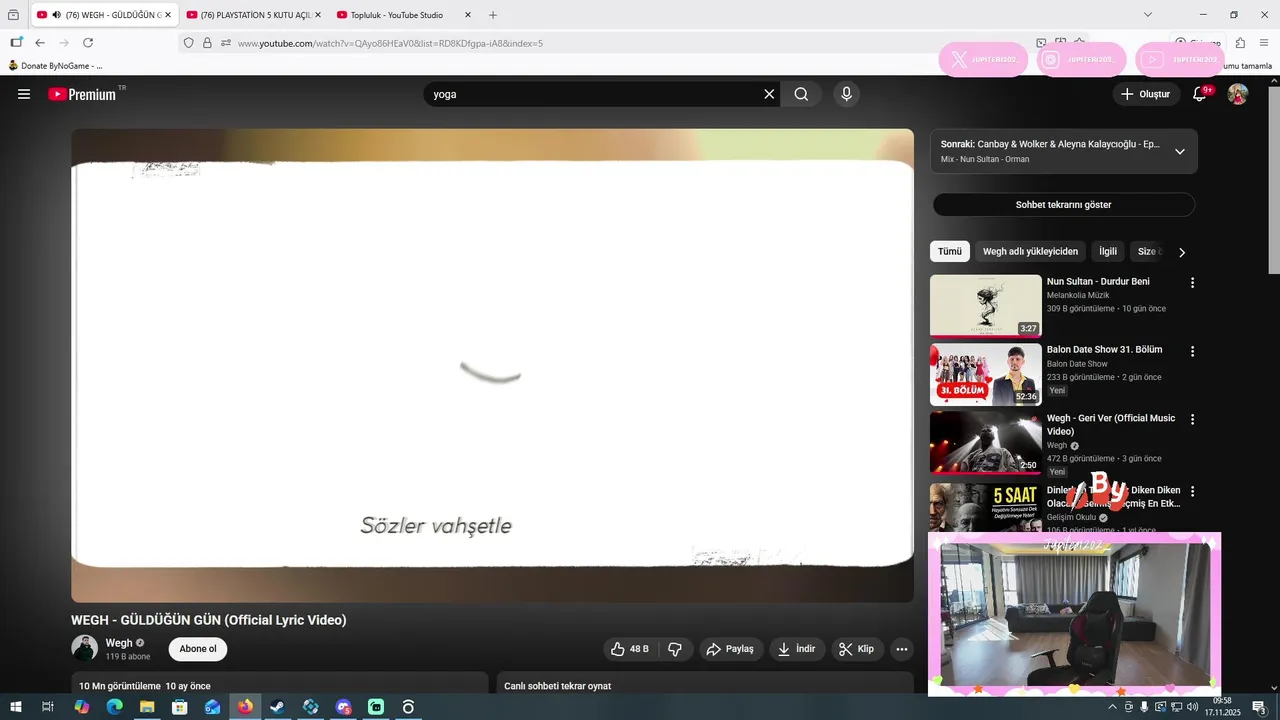Open the Oluştur create menu
This screenshot has height=720, width=1280.
[1146, 94]
